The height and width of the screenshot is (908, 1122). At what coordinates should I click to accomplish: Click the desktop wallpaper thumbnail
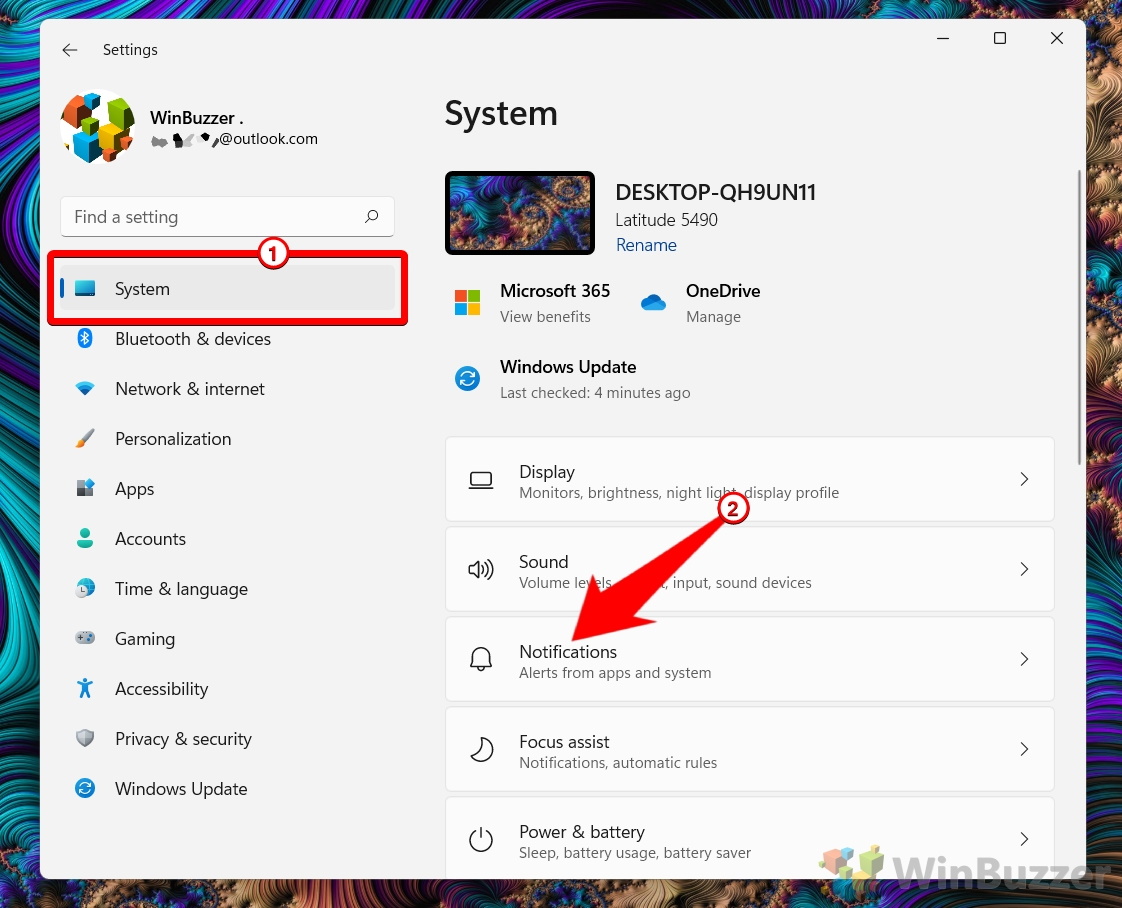pyautogui.click(x=520, y=213)
